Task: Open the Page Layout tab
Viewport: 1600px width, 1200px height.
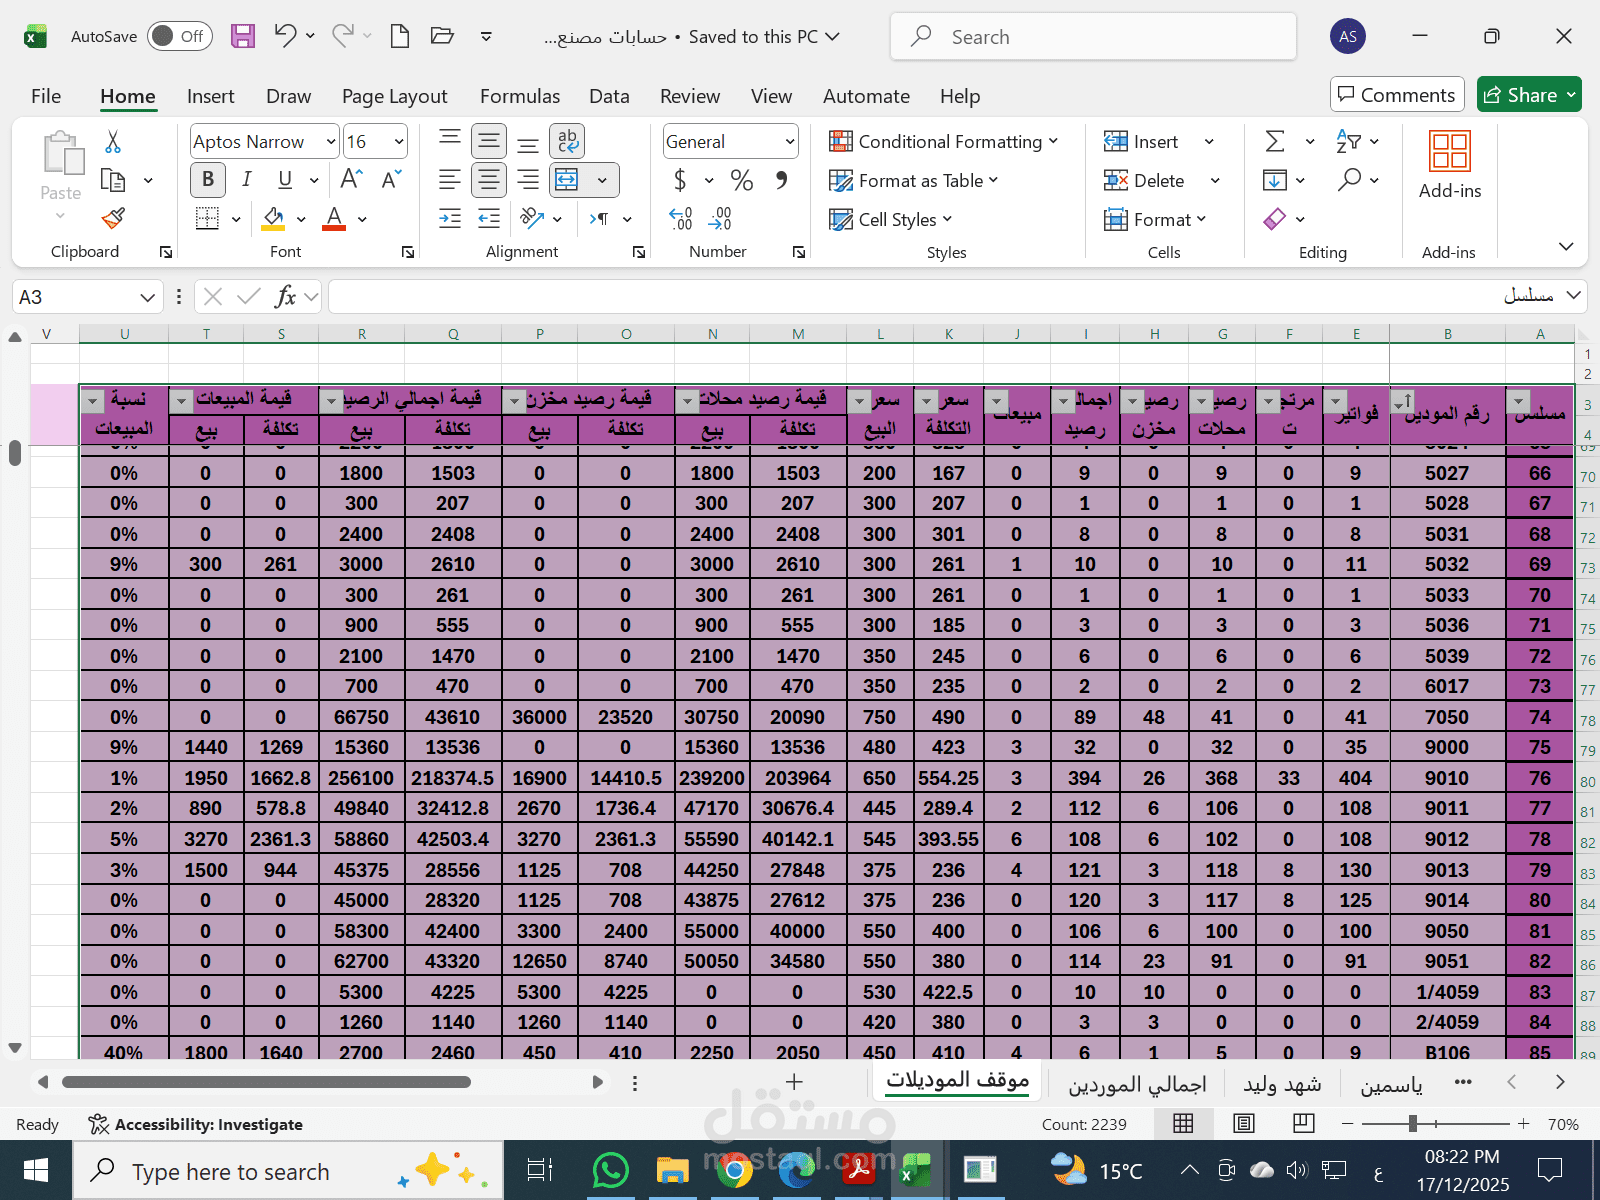Action: (394, 96)
